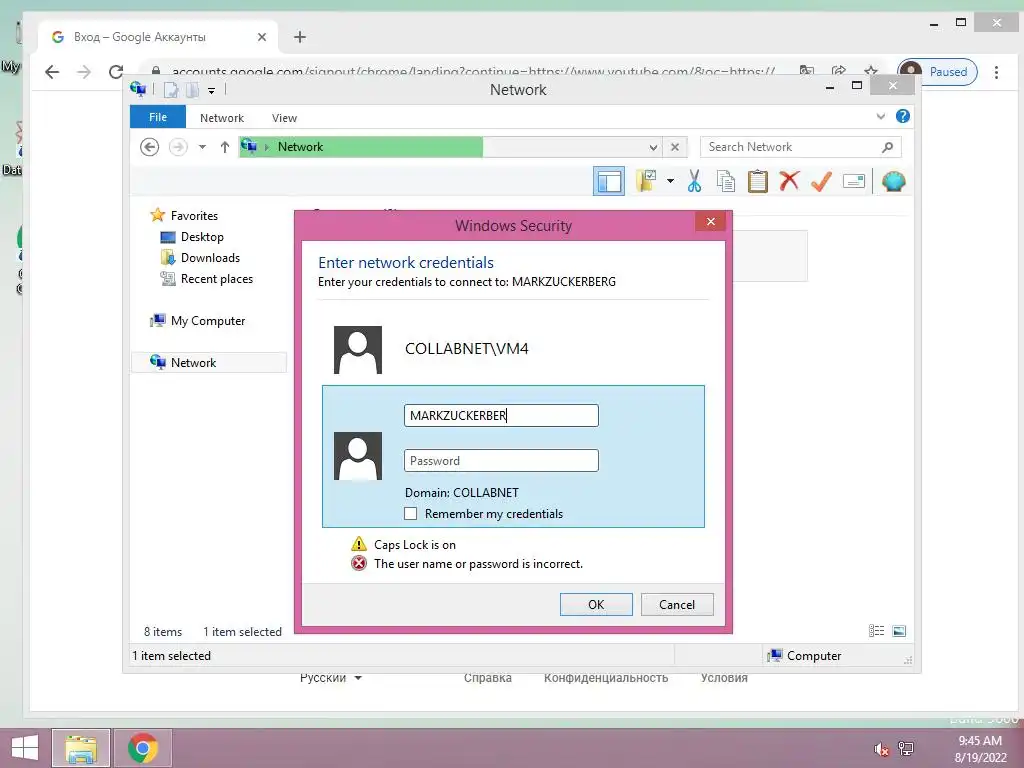Select Network in navigation pane
Viewport: 1024px width, 768px height.
point(209,362)
